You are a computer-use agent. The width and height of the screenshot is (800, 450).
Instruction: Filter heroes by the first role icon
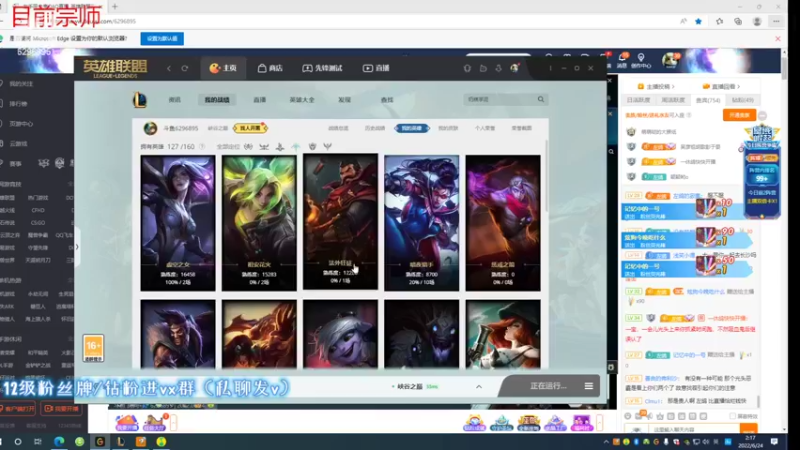pyautogui.click(x=248, y=146)
